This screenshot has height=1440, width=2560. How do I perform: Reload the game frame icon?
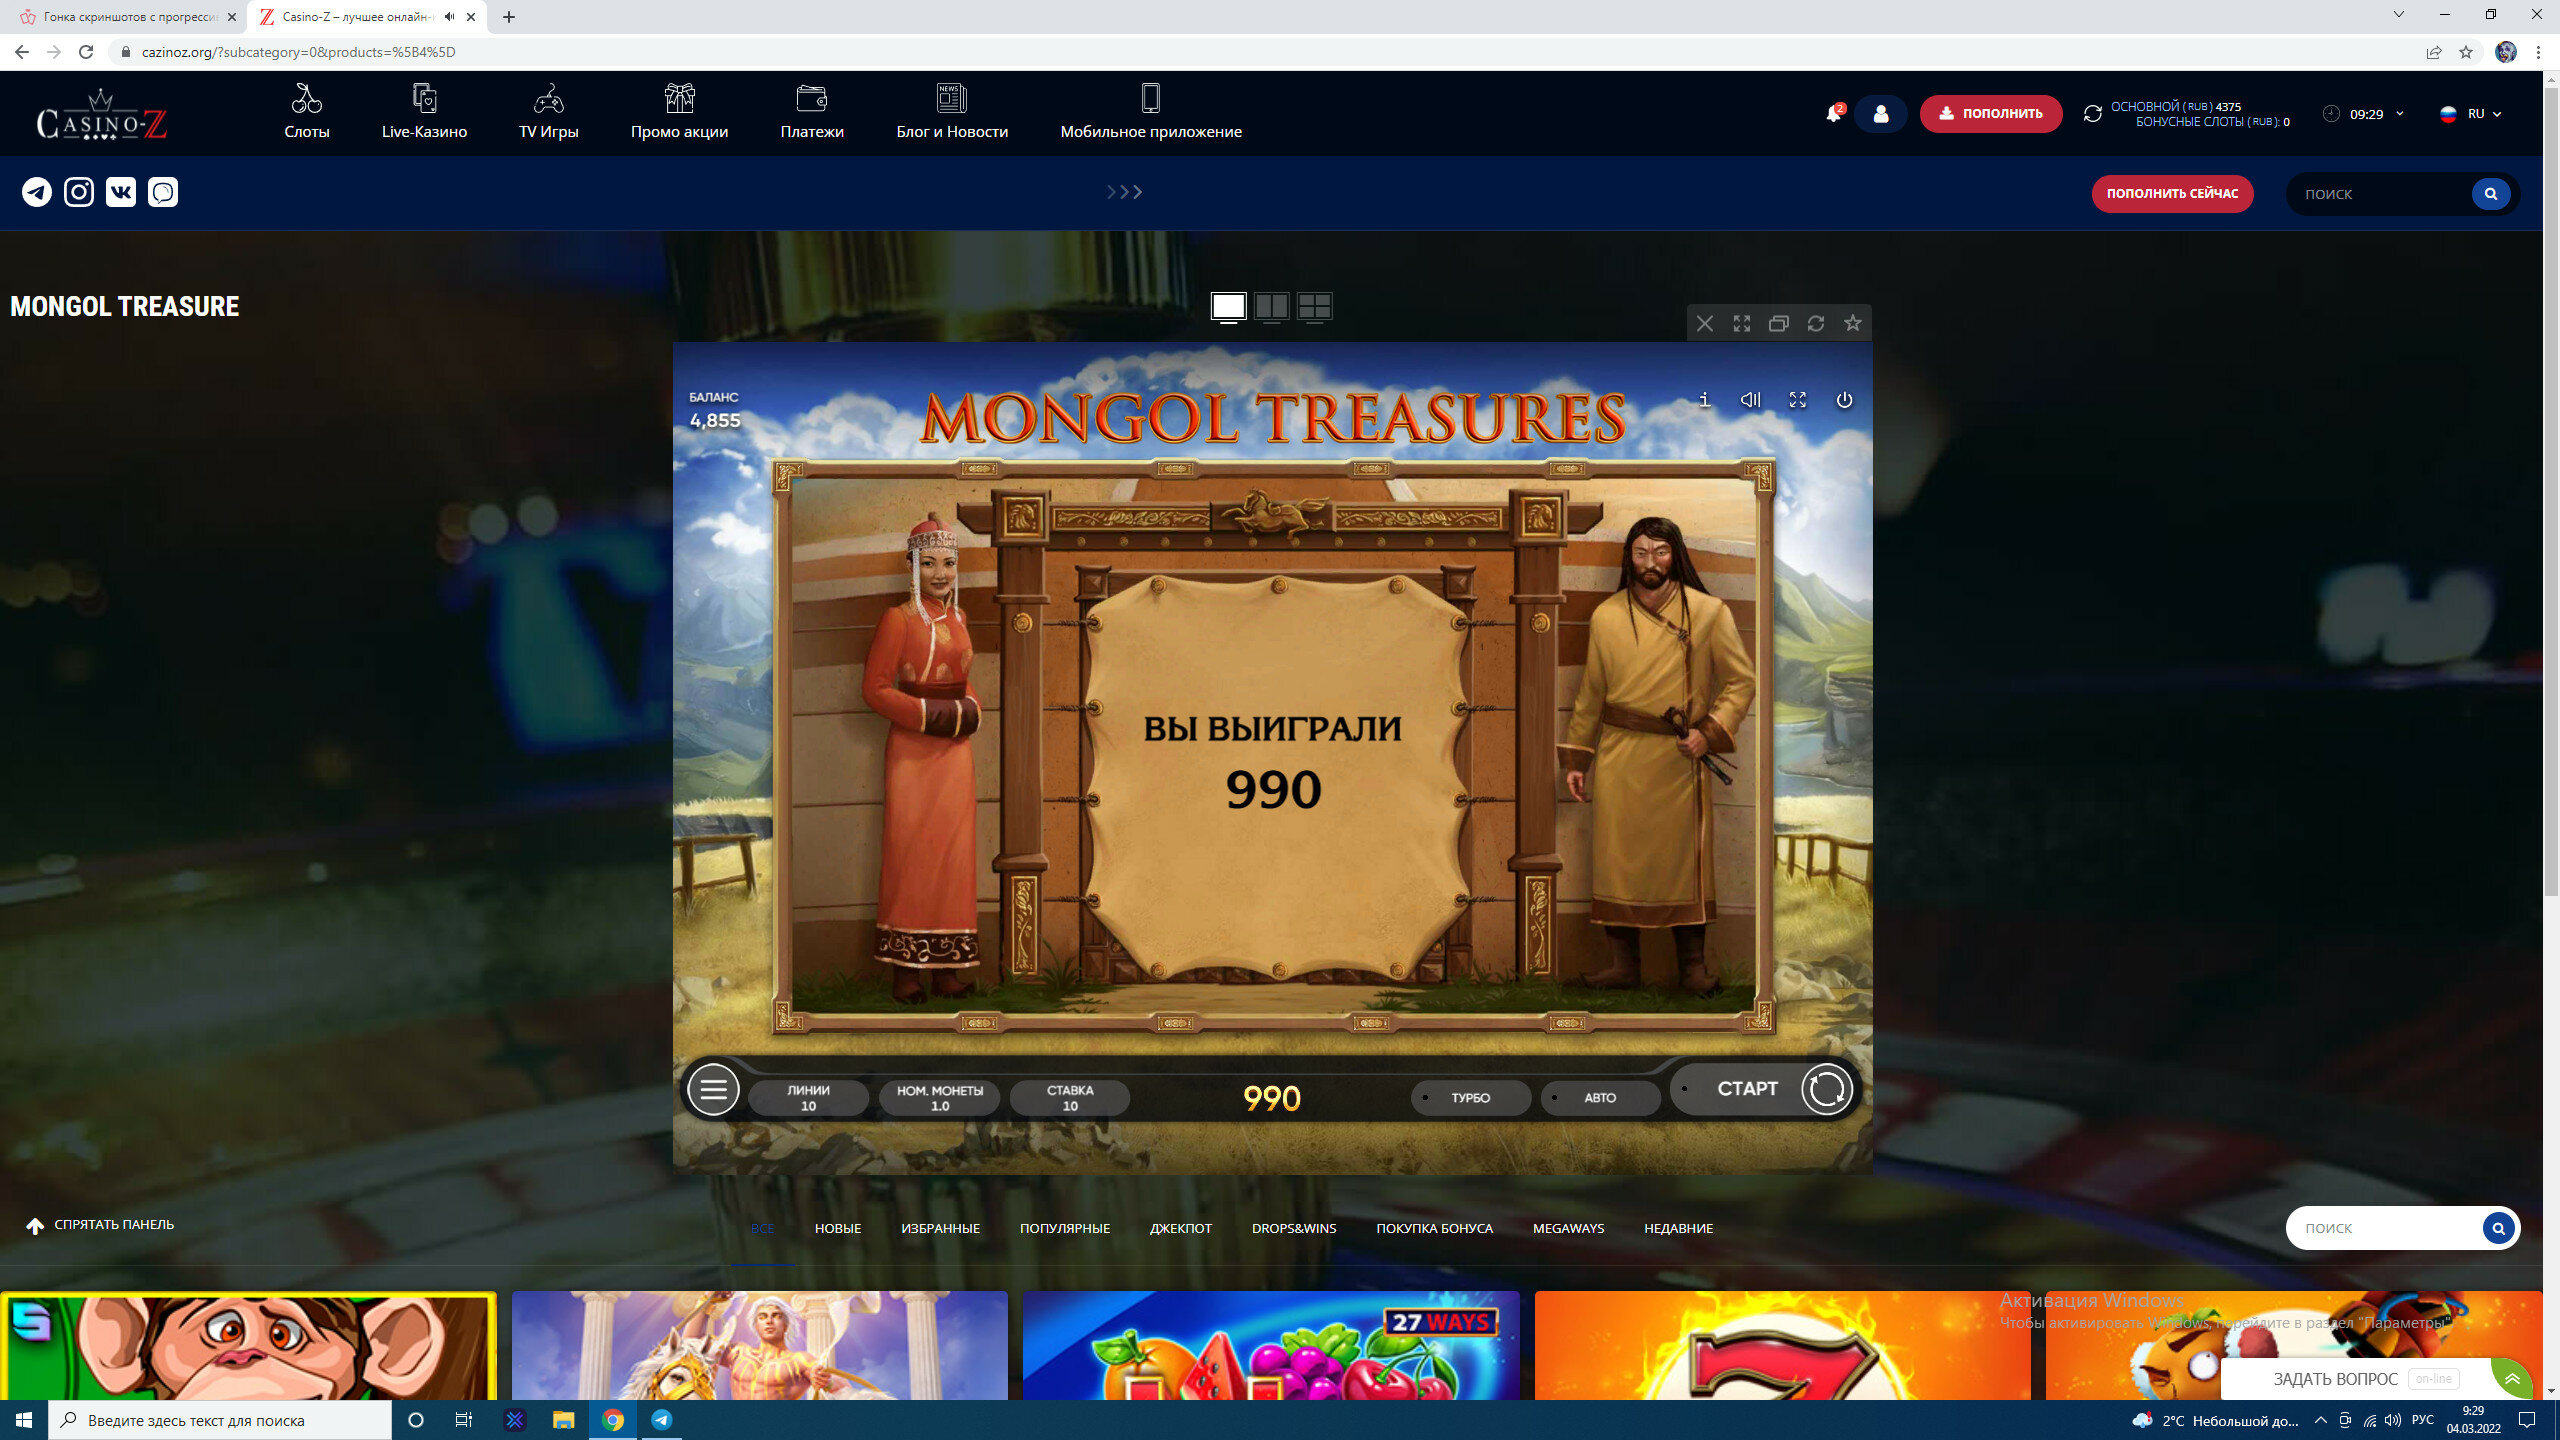point(1816,323)
